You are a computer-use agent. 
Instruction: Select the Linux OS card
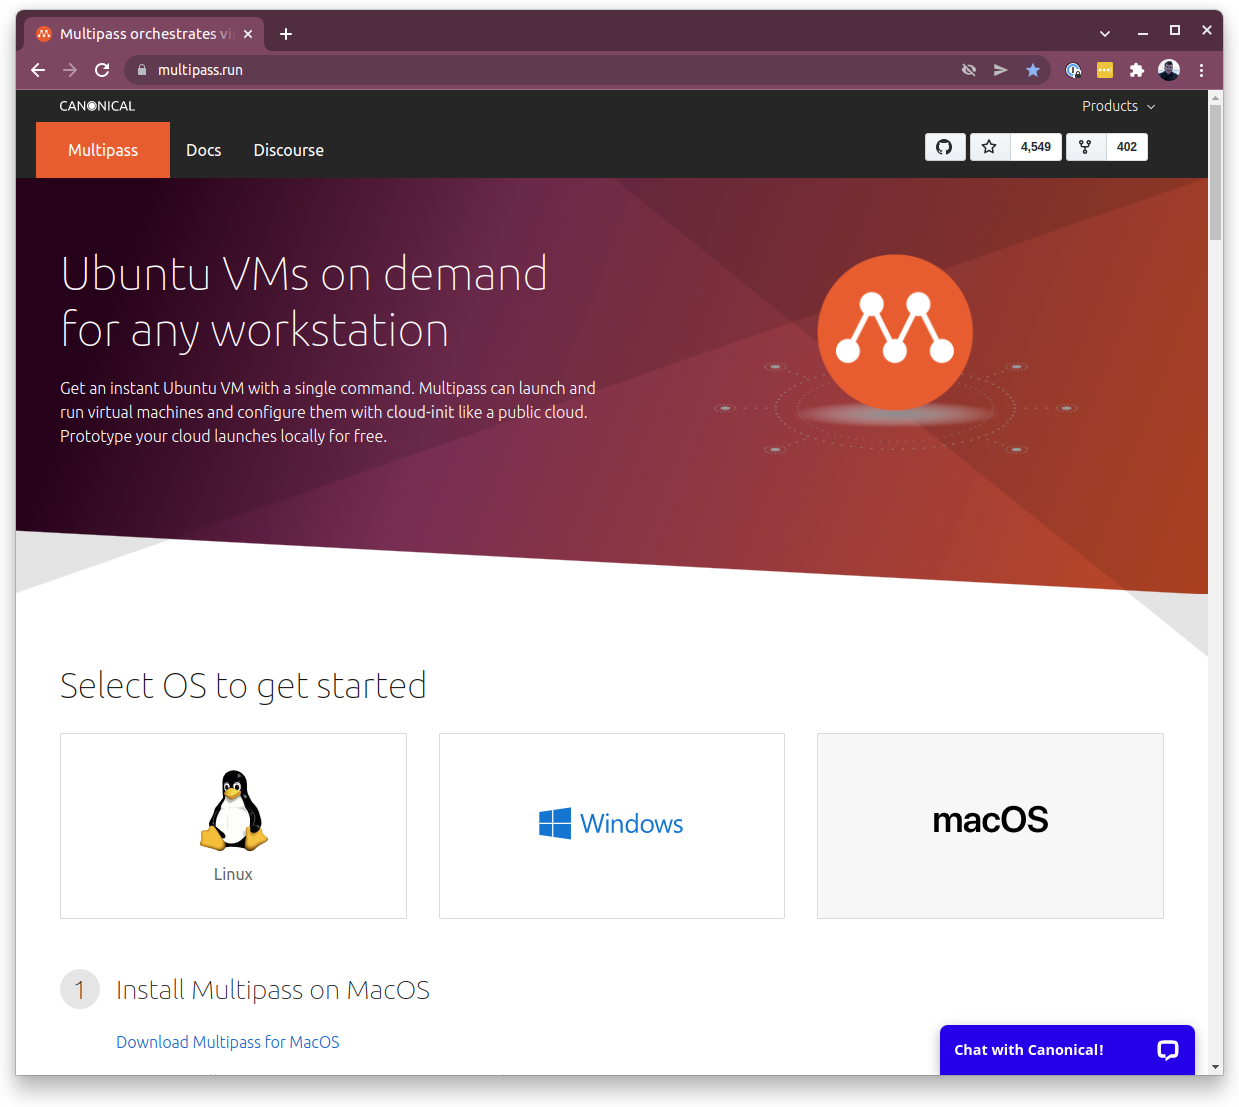tap(233, 826)
